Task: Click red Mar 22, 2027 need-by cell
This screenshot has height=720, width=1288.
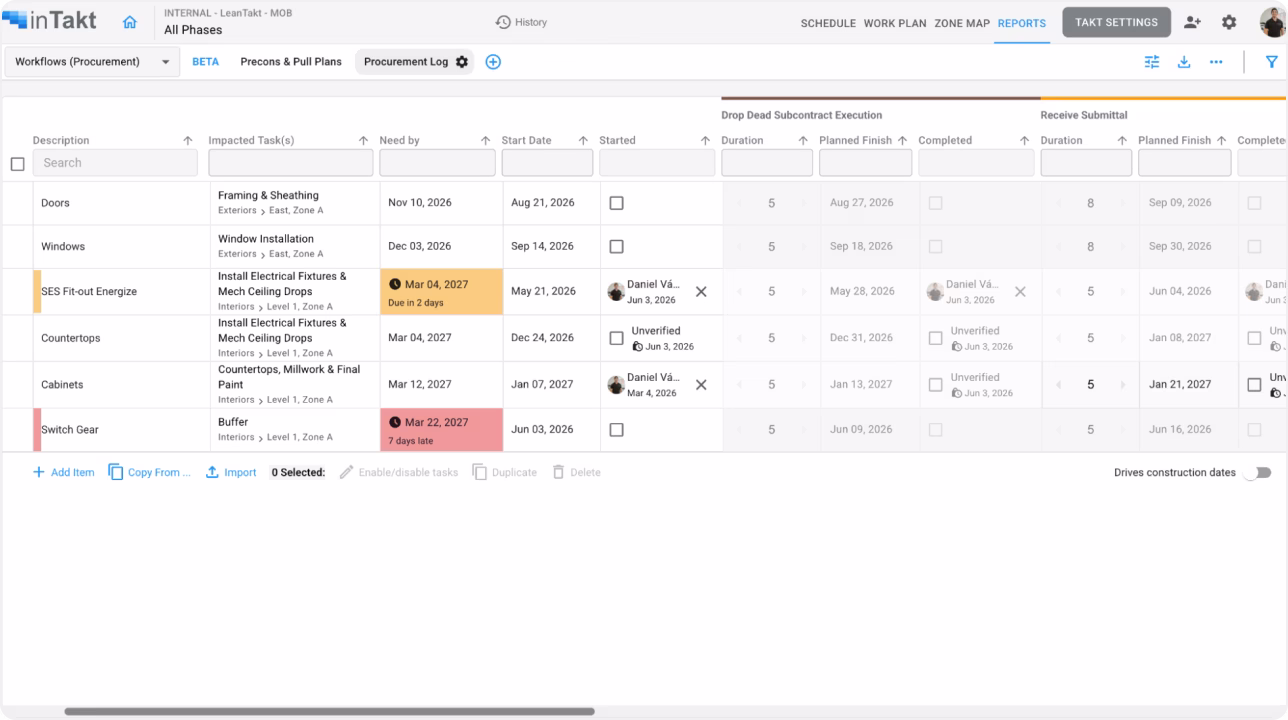Action: coord(441,430)
